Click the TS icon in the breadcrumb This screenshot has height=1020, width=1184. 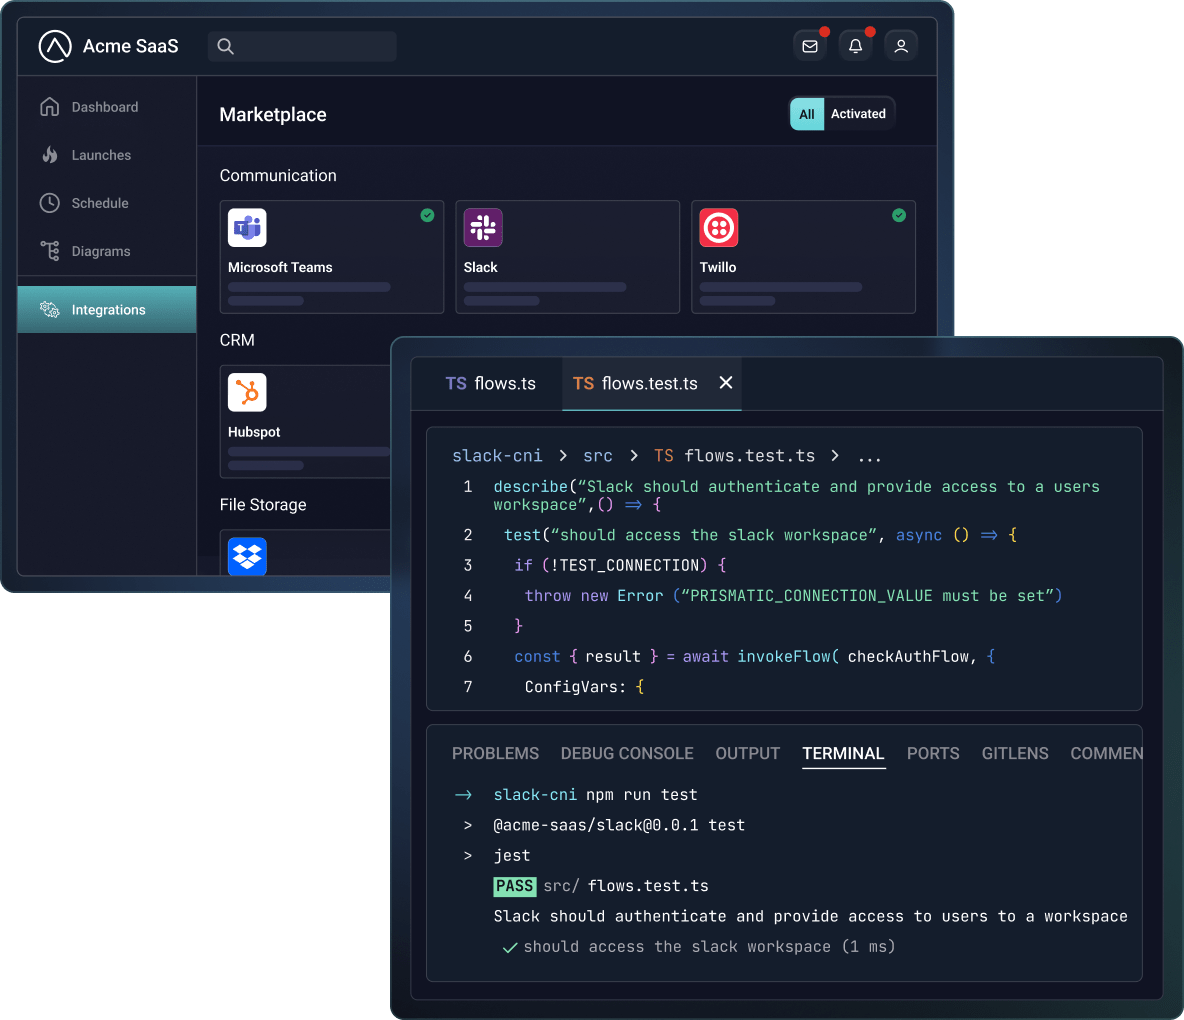coord(664,456)
